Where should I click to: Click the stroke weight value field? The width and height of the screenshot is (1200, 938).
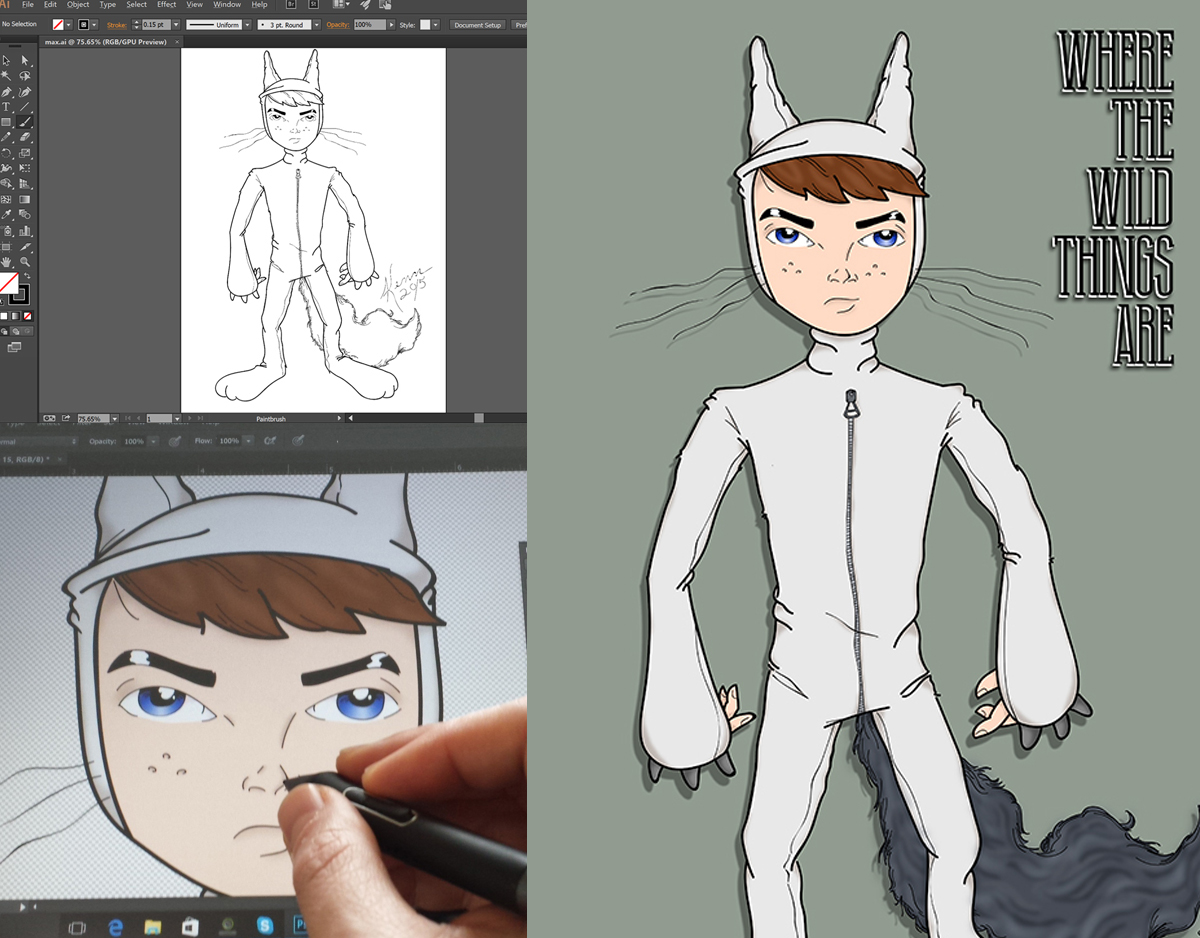[154, 24]
